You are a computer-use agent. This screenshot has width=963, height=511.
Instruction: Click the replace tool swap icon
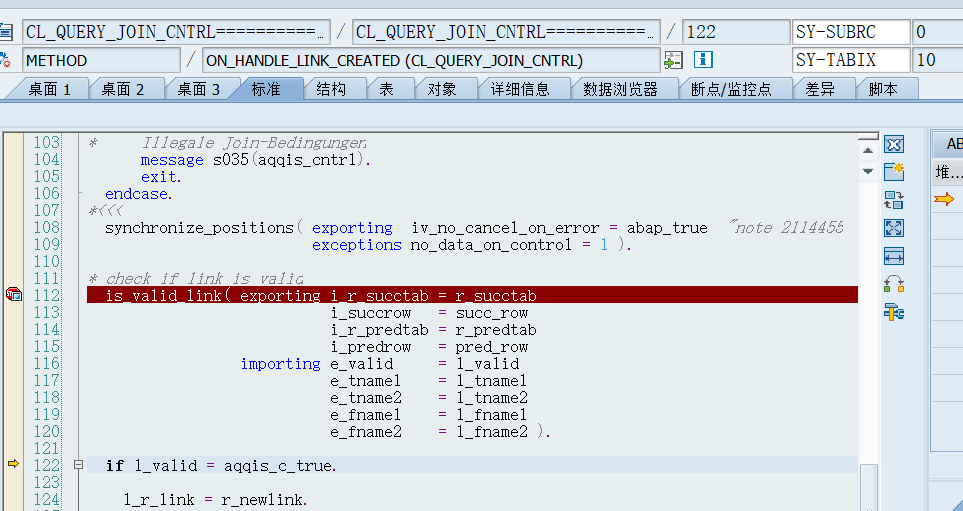pos(894,200)
